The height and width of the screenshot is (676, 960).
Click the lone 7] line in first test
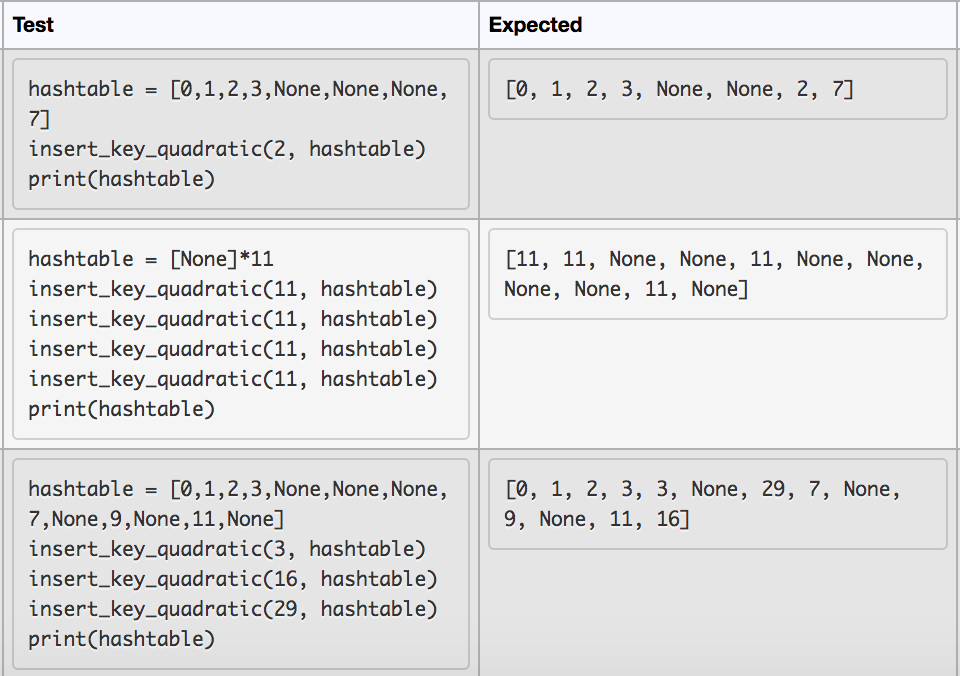pyautogui.click(x=39, y=119)
